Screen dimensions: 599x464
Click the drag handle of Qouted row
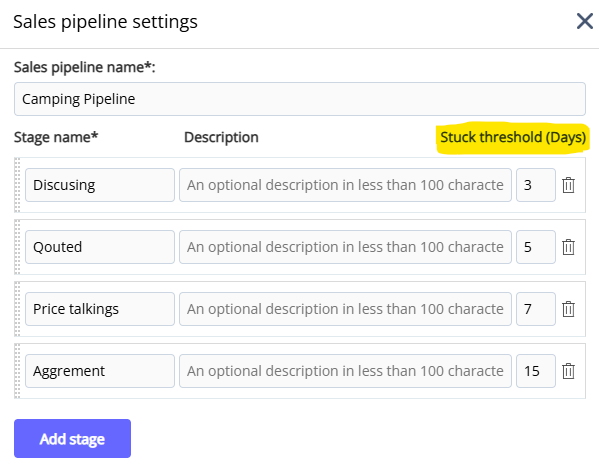pos(17,247)
